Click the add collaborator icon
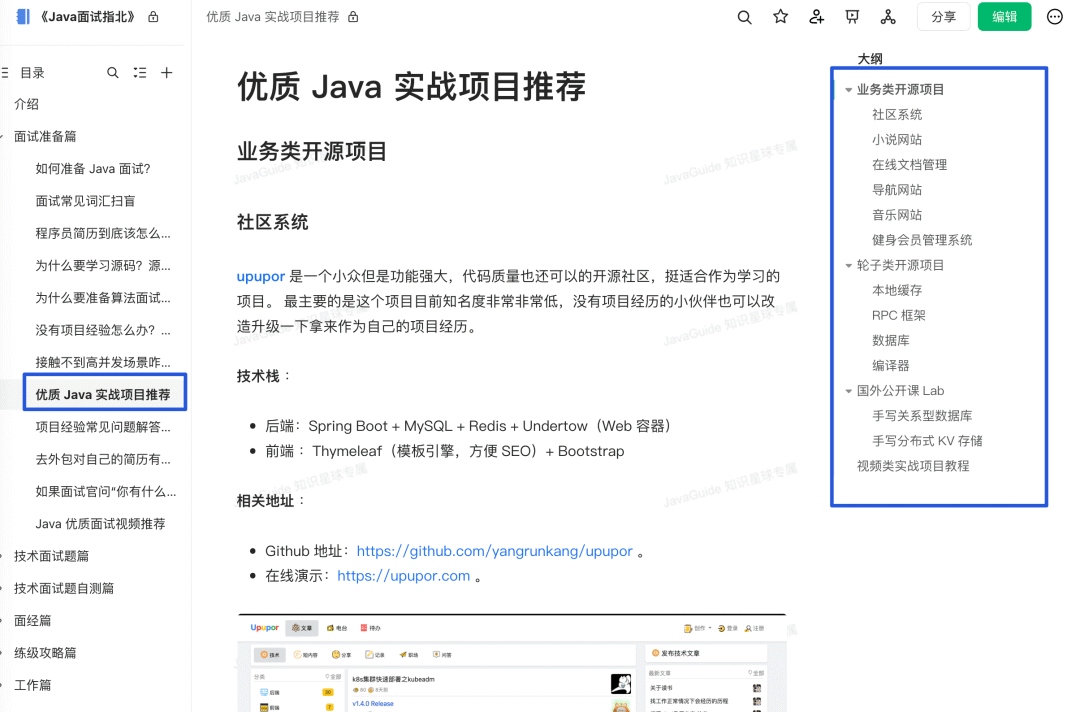Image resolution: width=1080 pixels, height=712 pixels. coord(816,17)
